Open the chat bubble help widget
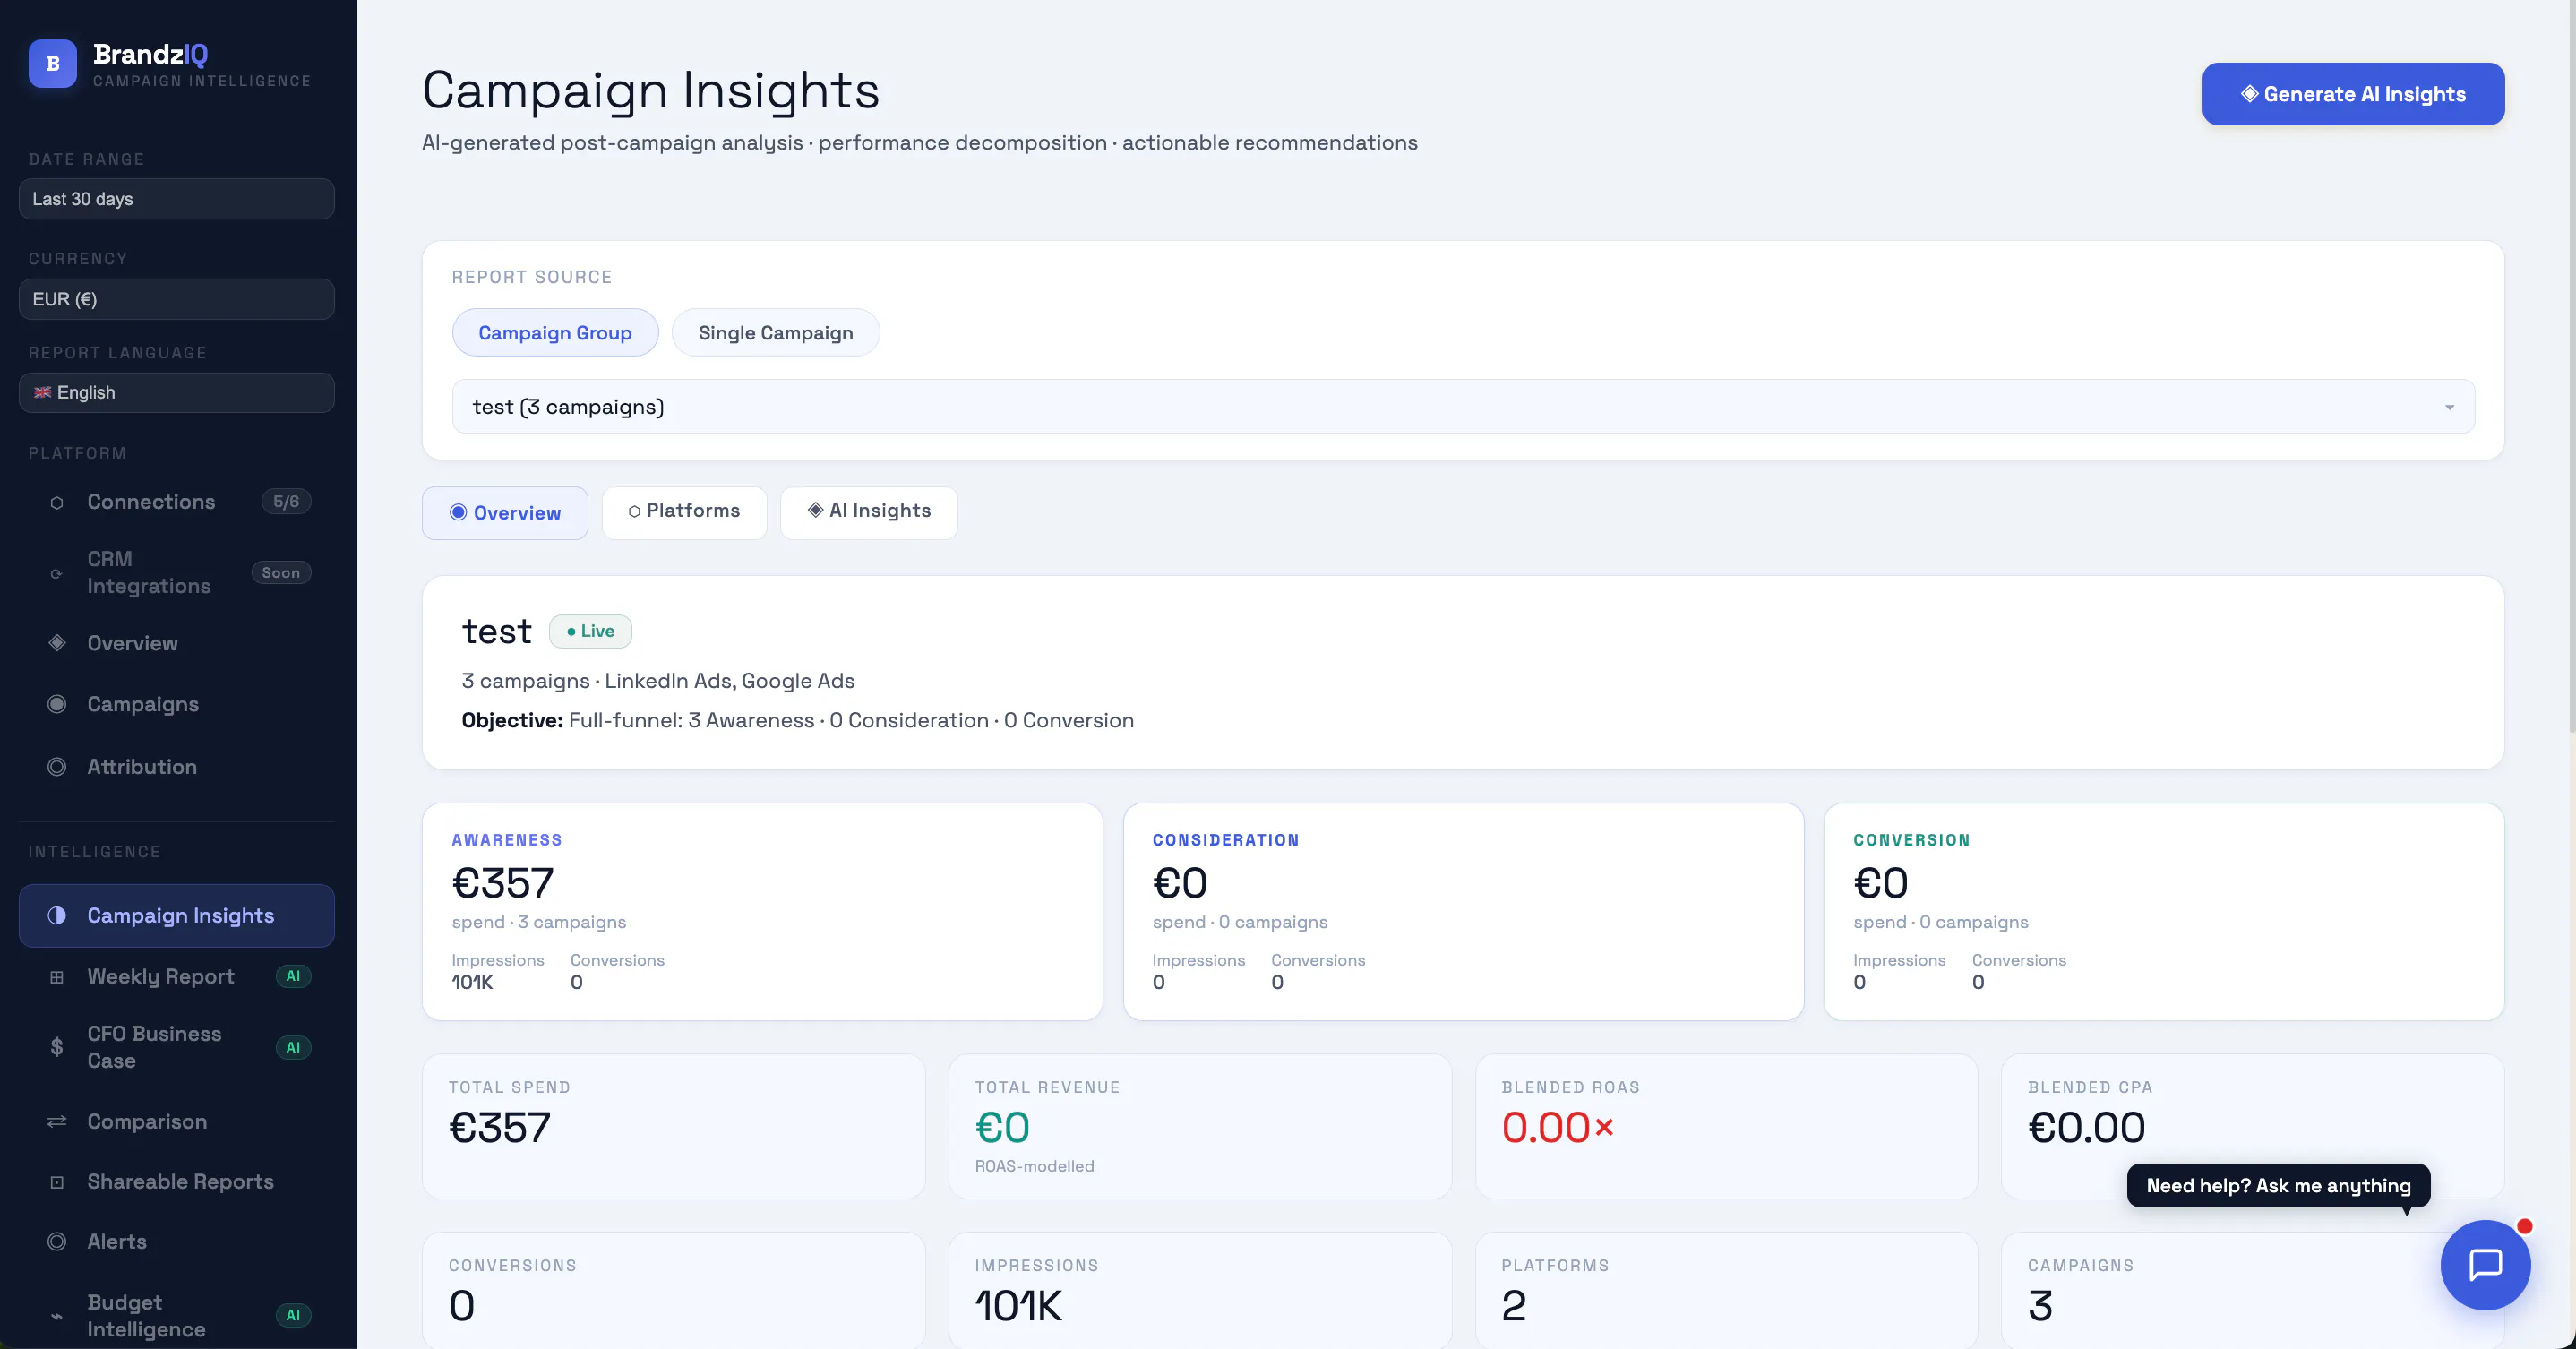 [2485, 1264]
